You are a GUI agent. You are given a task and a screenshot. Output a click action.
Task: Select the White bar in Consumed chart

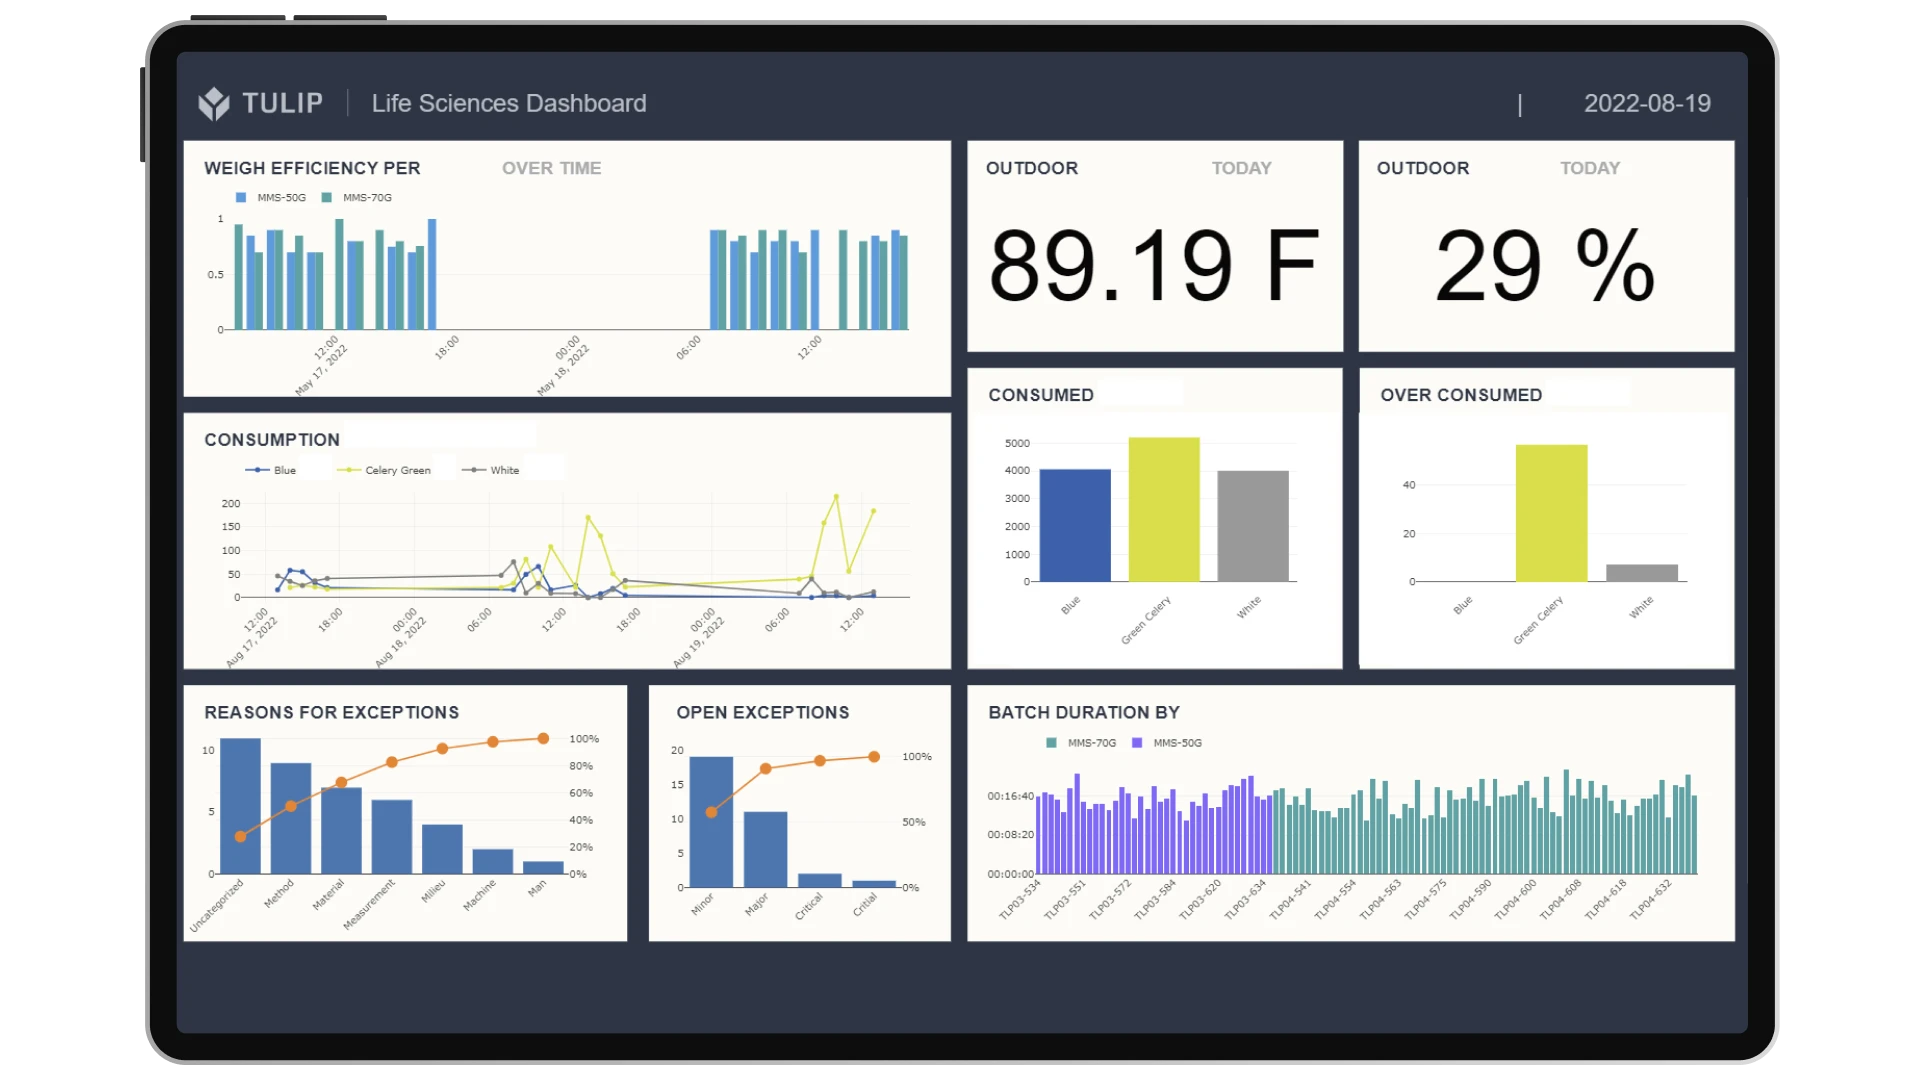tap(1253, 526)
